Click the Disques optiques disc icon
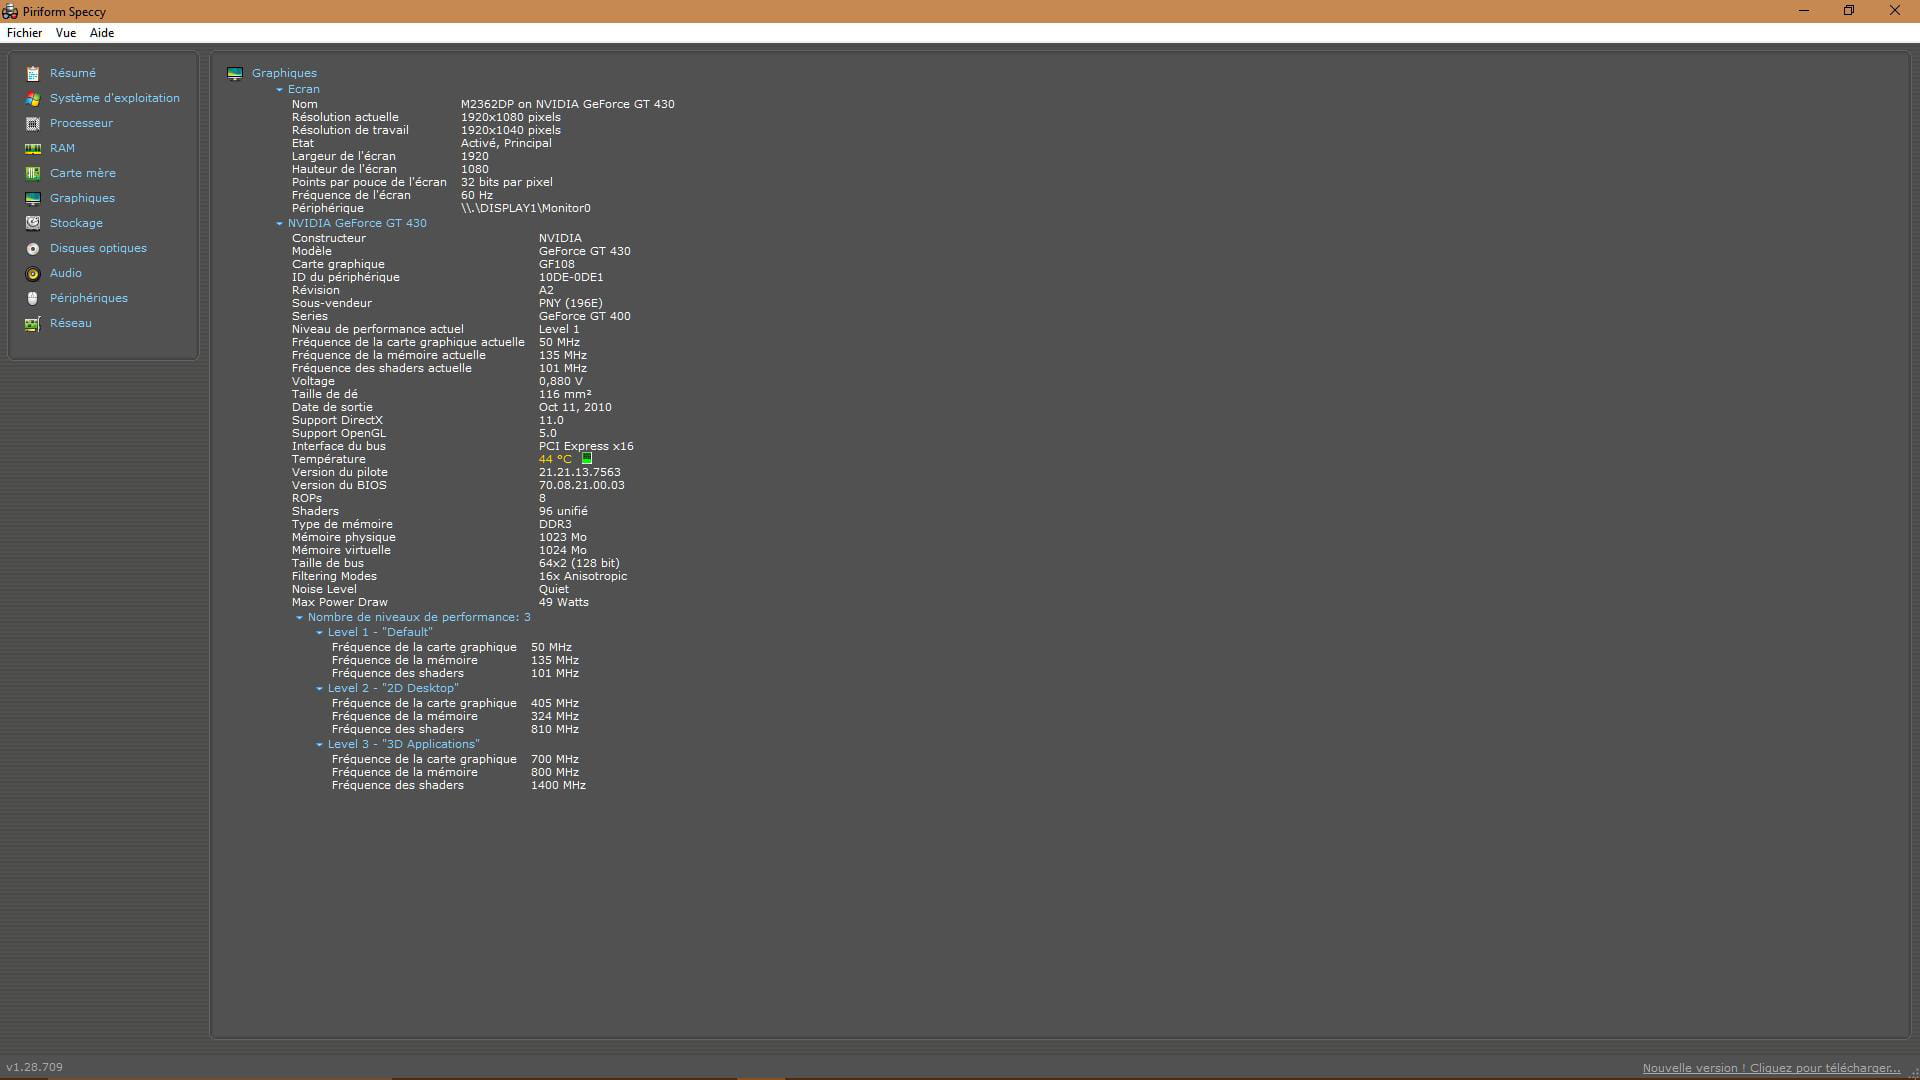Viewport: 1920px width, 1080px height. tap(33, 249)
